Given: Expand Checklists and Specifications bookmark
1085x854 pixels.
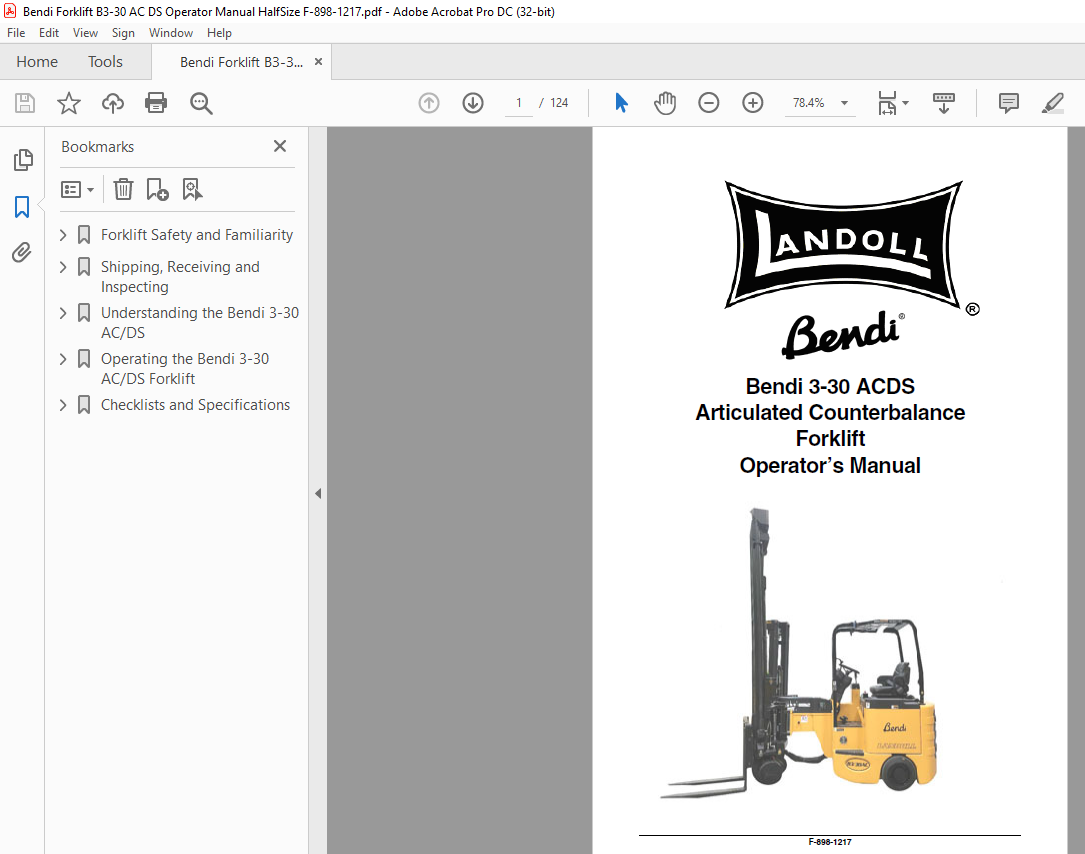Looking at the screenshot, I should 63,405.
